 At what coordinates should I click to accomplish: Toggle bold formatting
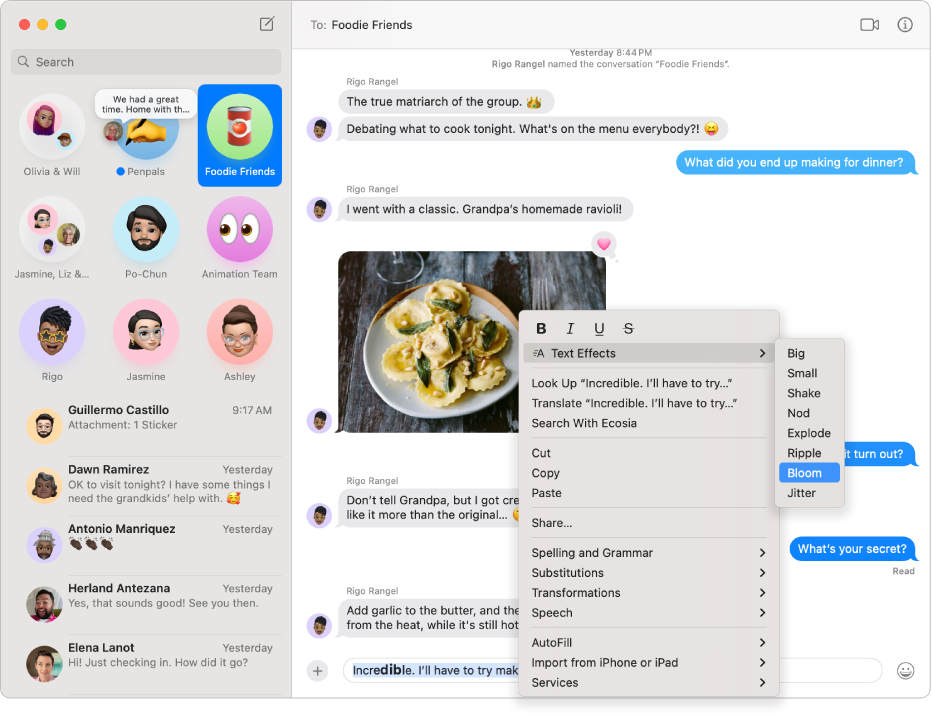(x=540, y=328)
